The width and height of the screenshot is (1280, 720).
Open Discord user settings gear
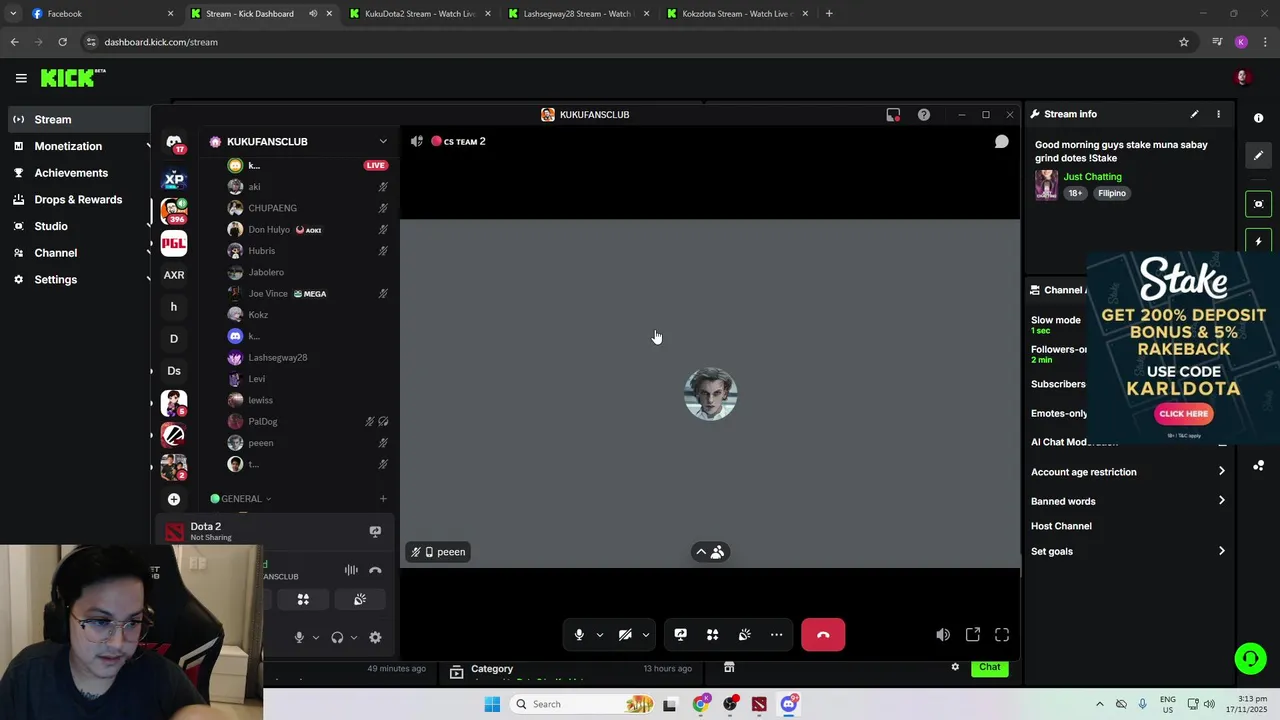[375, 637]
